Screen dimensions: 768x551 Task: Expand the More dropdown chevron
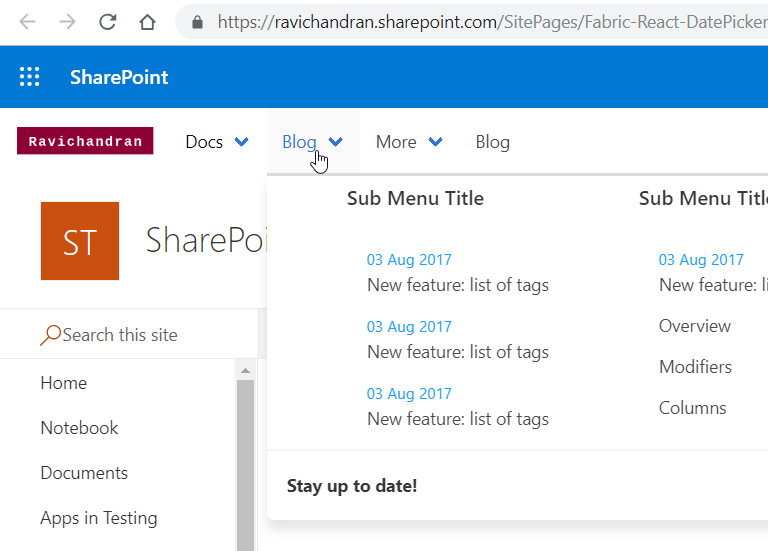(435, 142)
